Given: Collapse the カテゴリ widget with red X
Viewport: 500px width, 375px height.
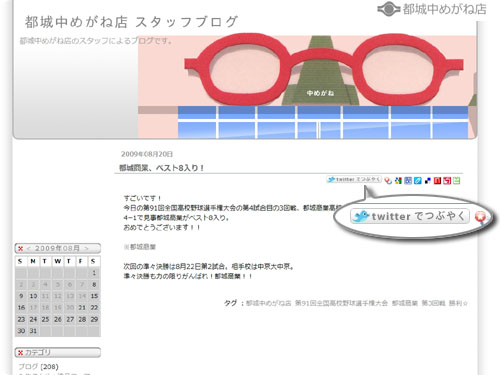Looking at the screenshot, I should (x=21, y=353).
